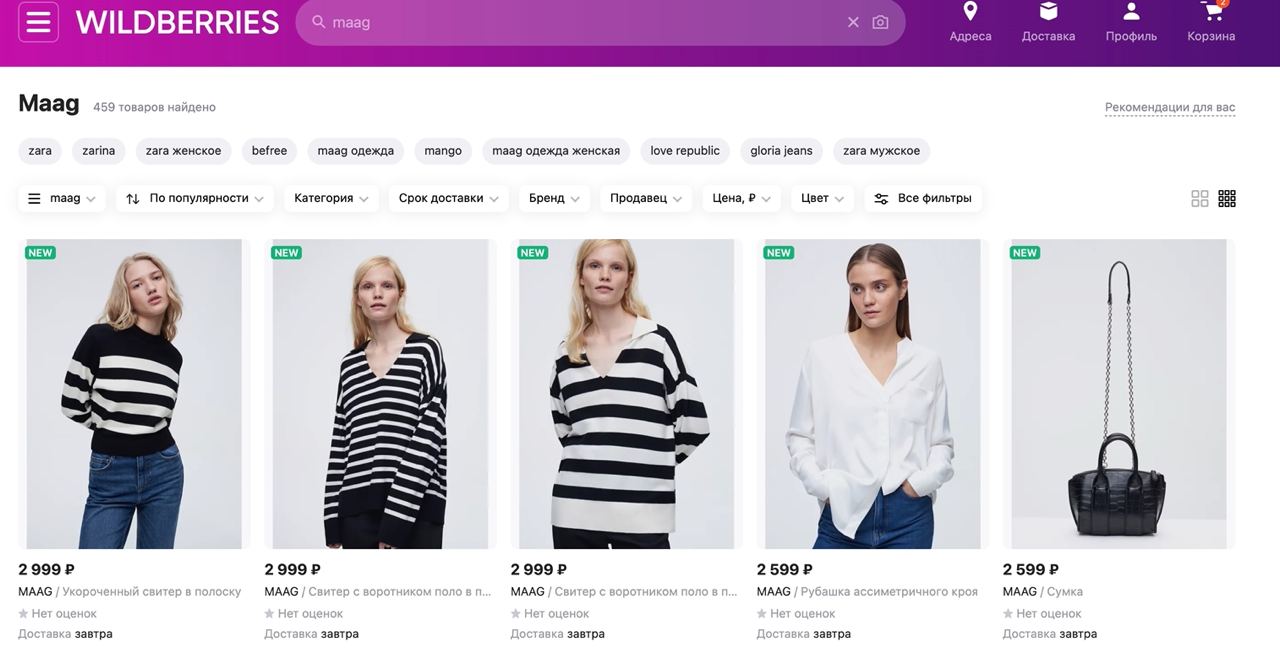This screenshot has height=659, width=1280.
Task: Switch to compact grid view
Action: (x=1227, y=198)
